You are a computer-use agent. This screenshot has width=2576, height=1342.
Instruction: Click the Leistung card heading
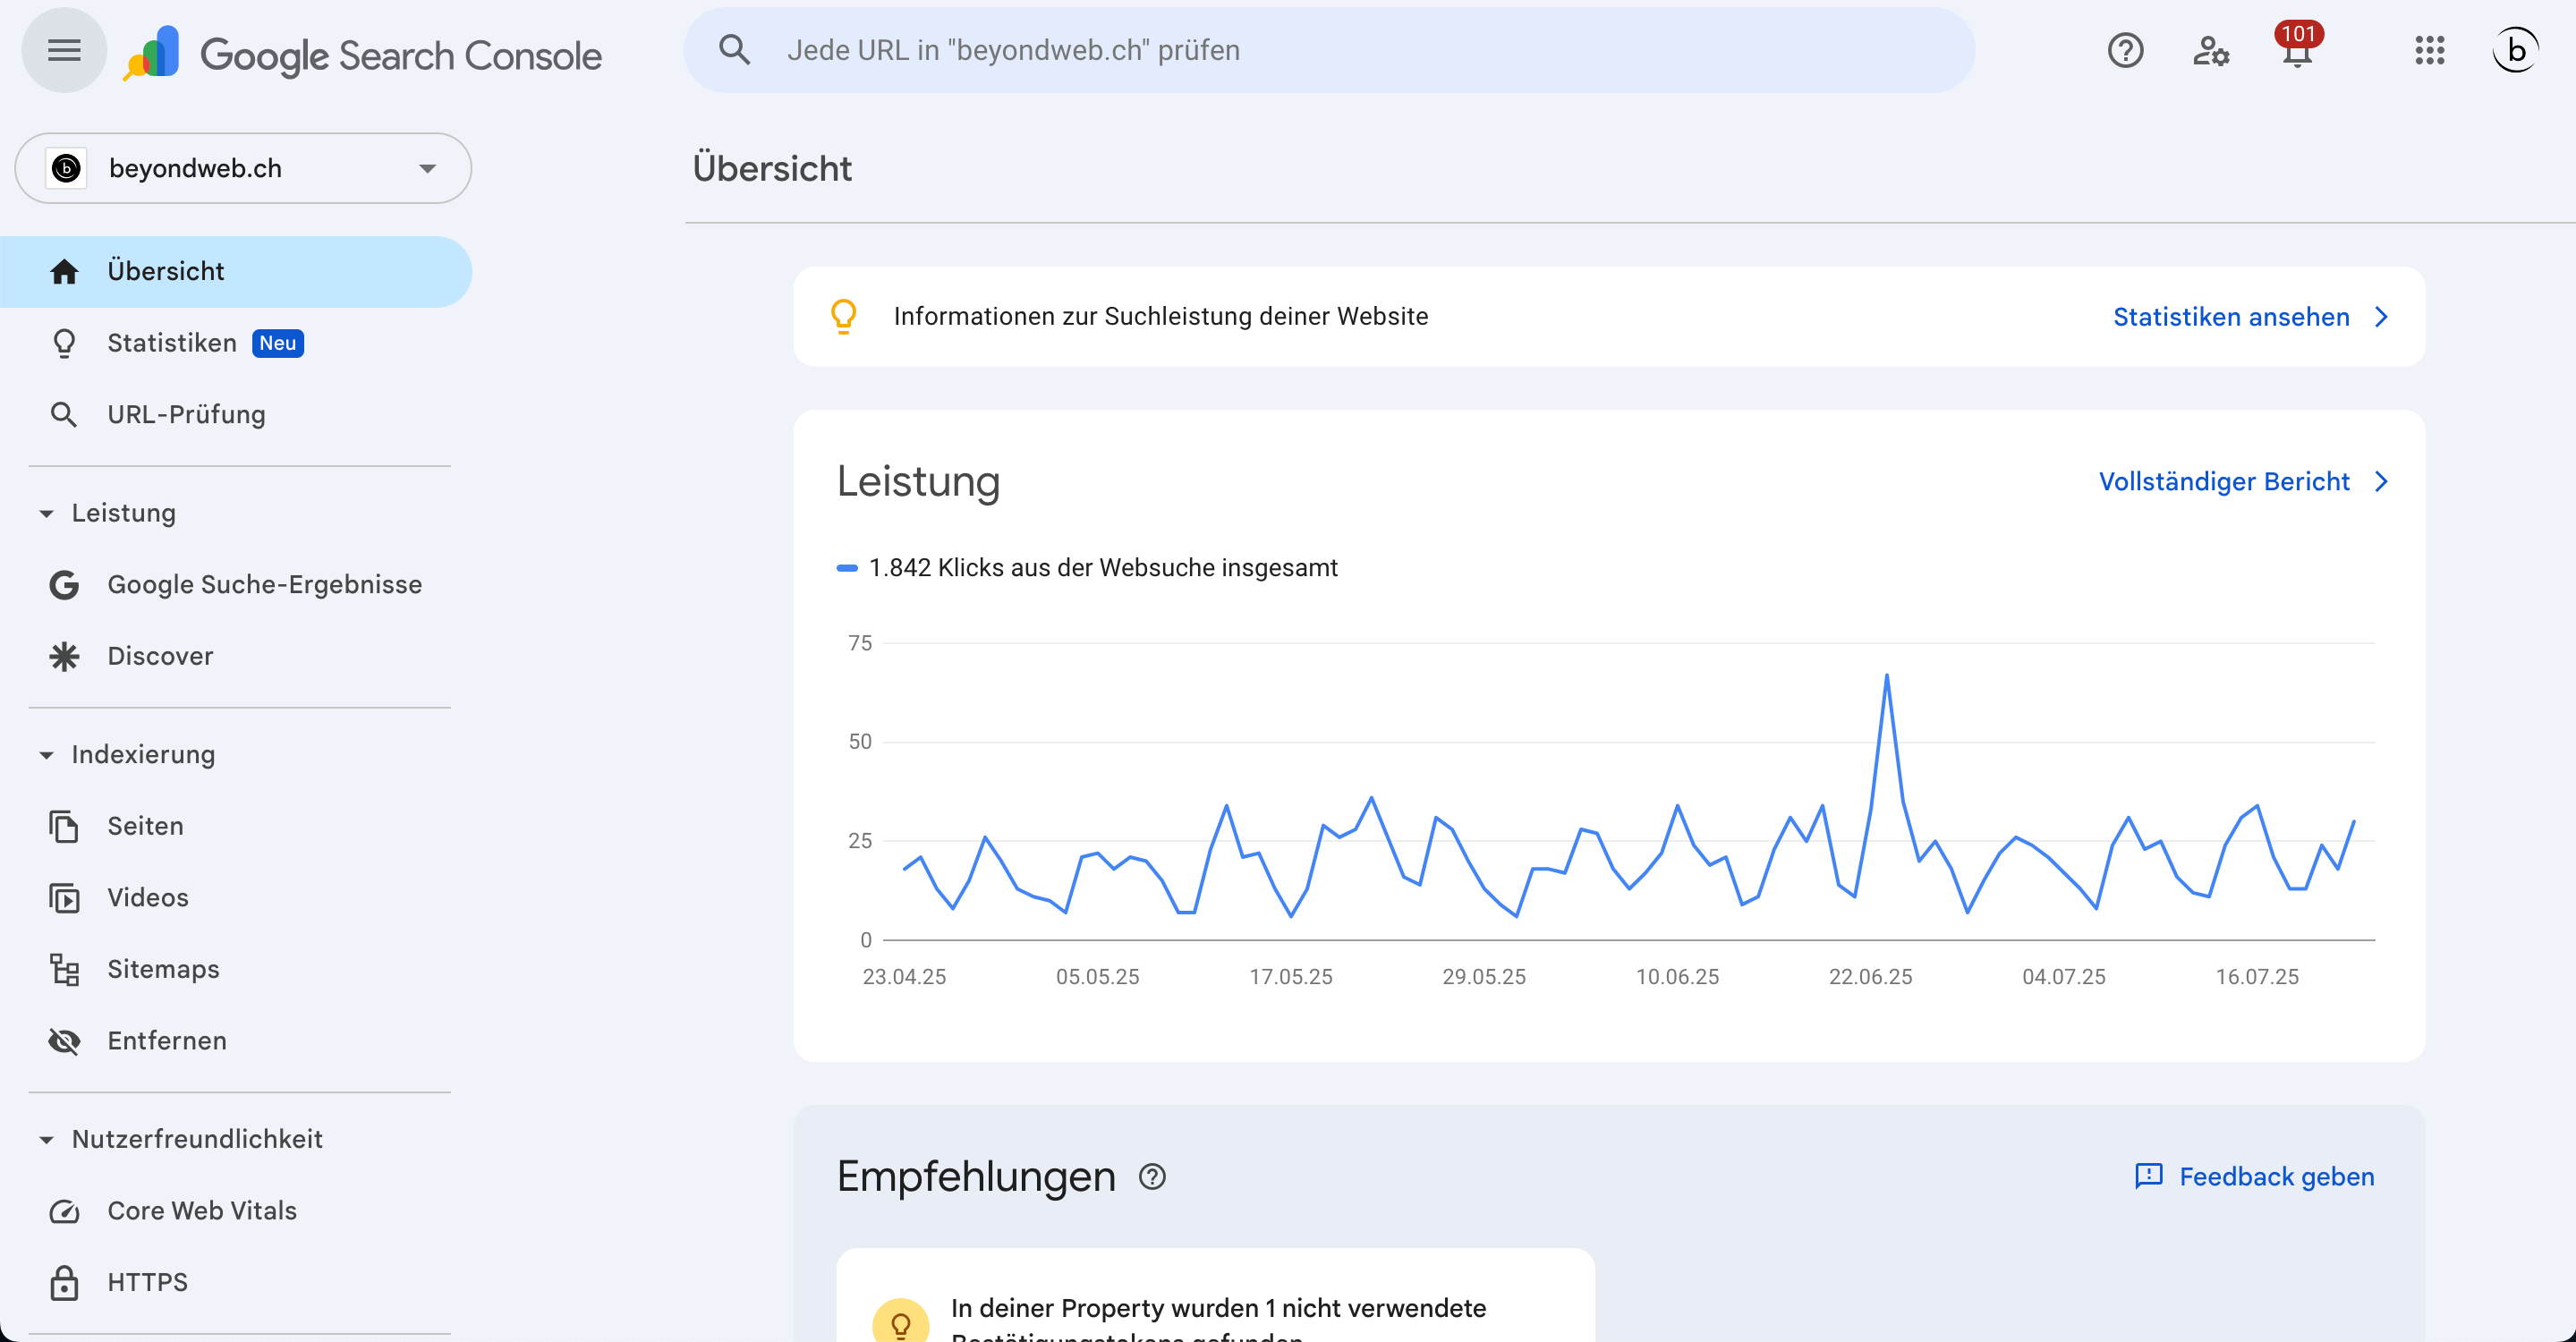click(x=918, y=481)
